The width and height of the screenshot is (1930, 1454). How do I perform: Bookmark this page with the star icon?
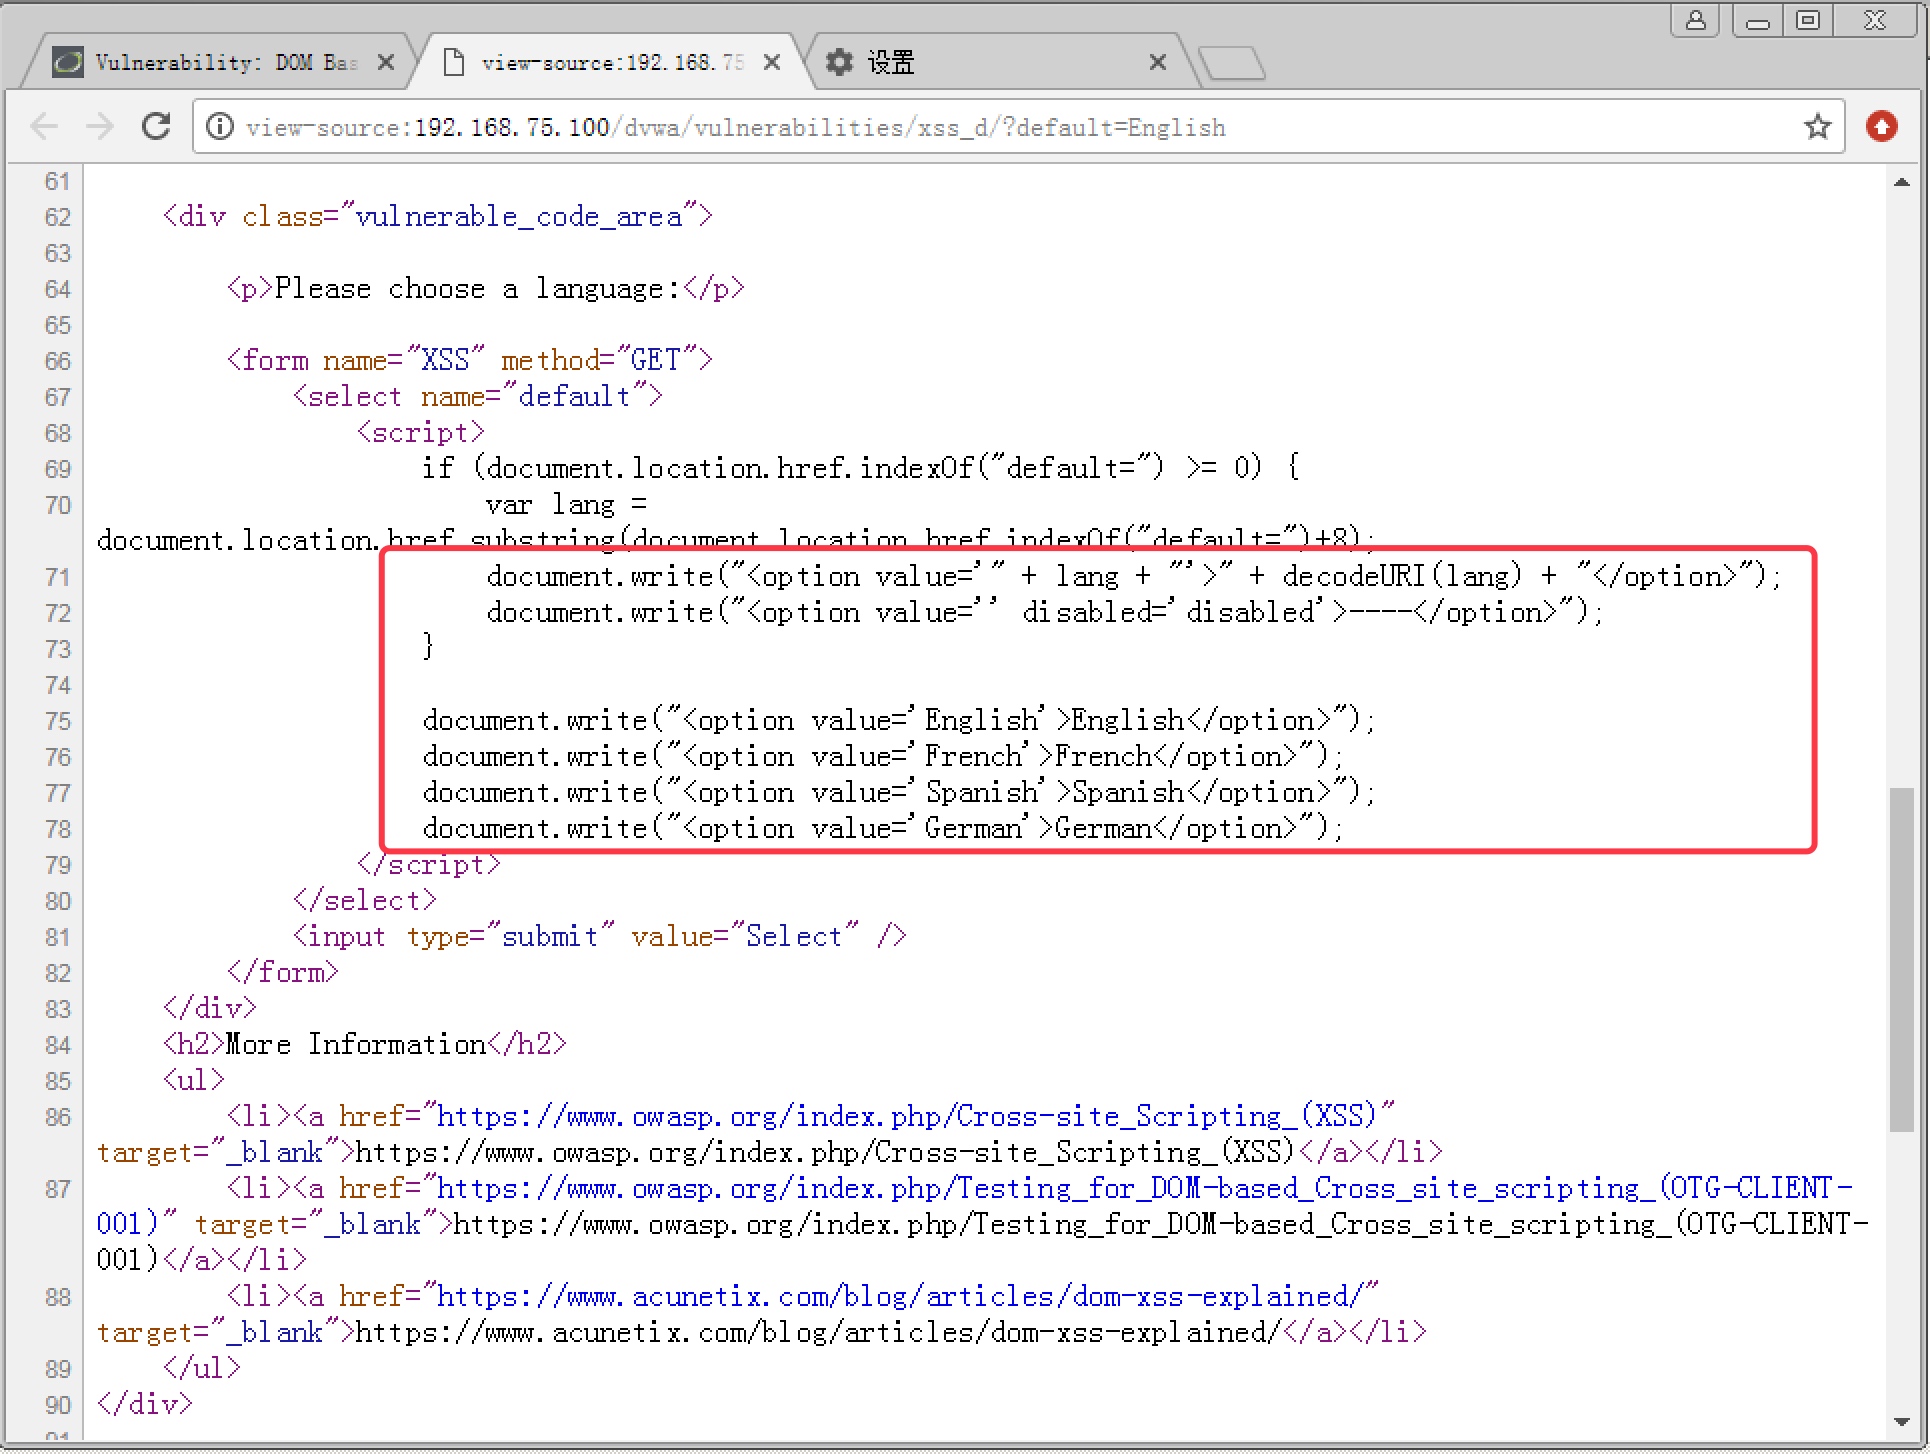1817,127
